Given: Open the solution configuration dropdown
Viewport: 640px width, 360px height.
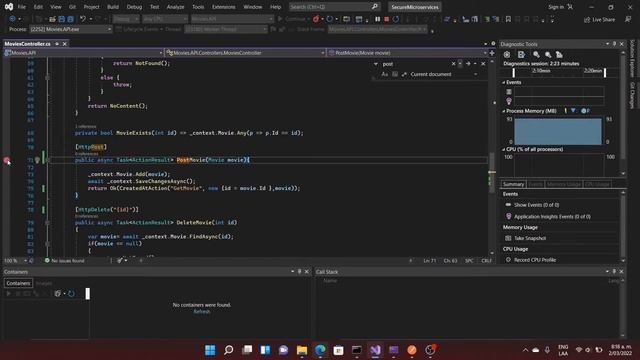Looking at the screenshot, I should click(126, 19).
